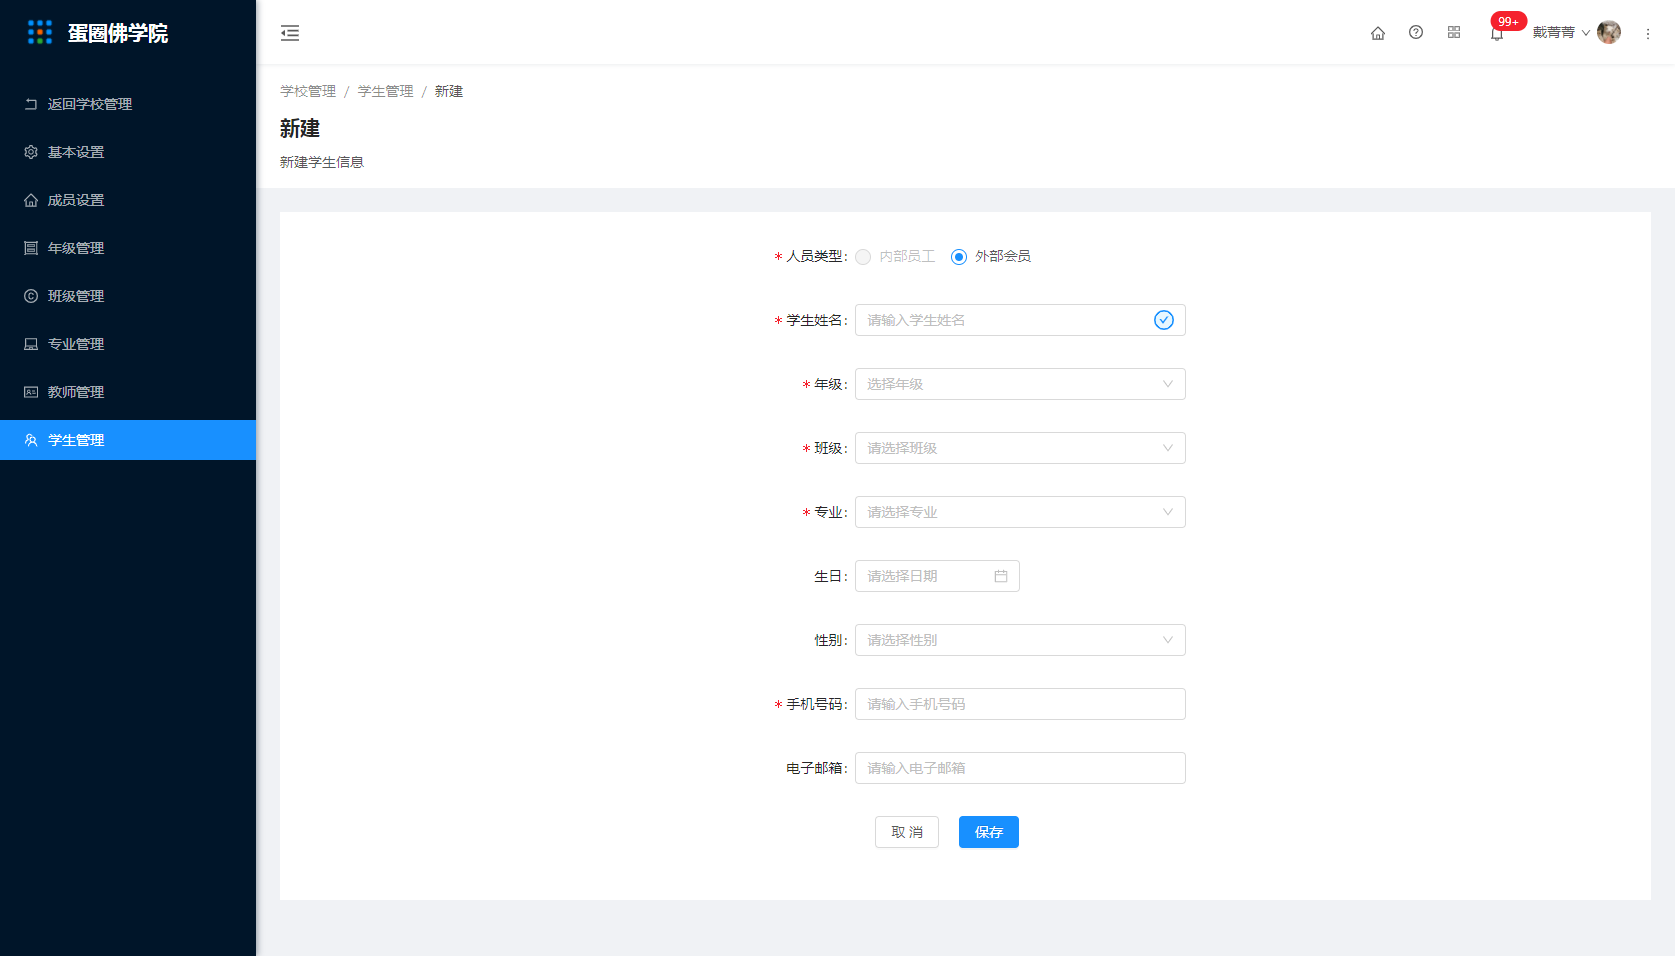This screenshot has height=956, width=1675.
Task: Focus the 请输入手机号码 input field
Action: [1020, 704]
